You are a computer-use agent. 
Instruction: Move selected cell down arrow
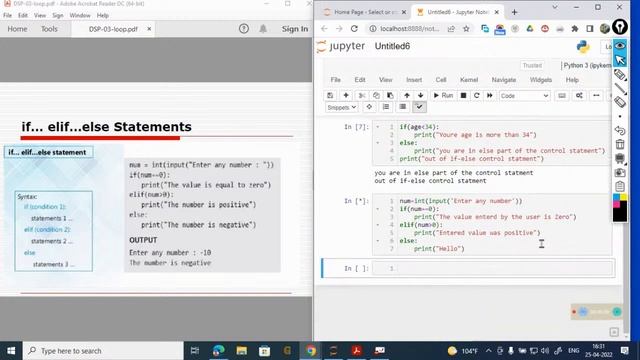(420, 96)
